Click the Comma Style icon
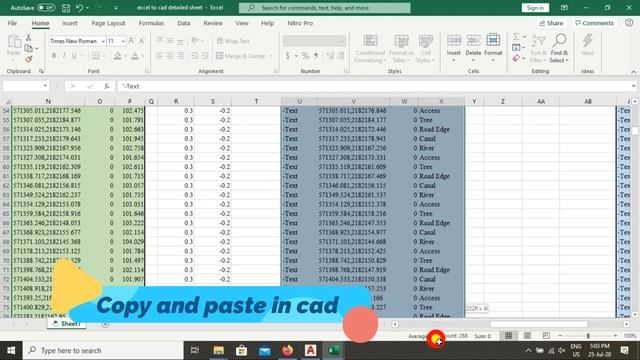 316,56
